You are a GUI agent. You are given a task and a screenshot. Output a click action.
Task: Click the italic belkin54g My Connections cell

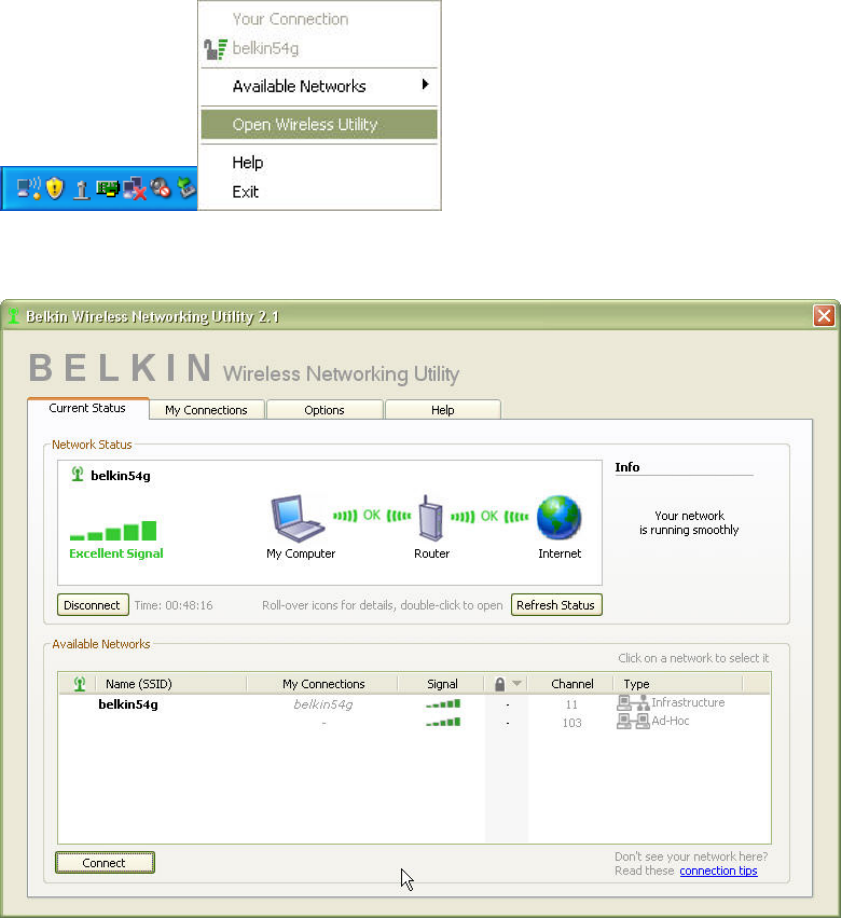pyautogui.click(x=323, y=704)
